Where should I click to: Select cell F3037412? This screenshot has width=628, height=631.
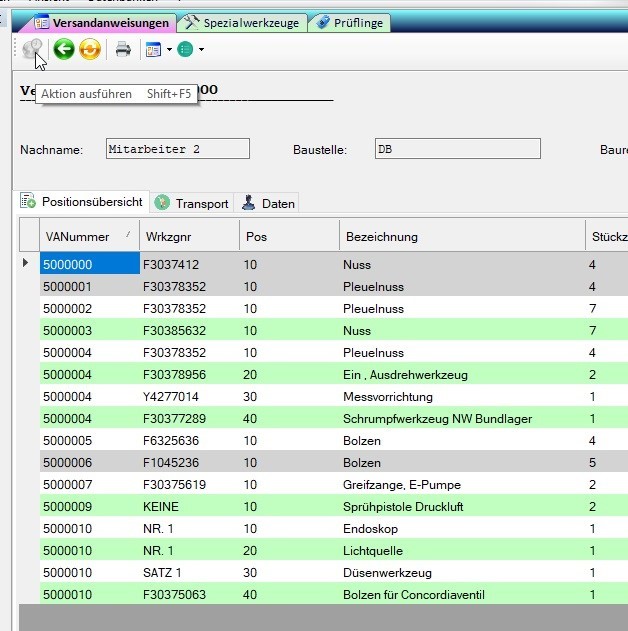(x=189, y=264)
